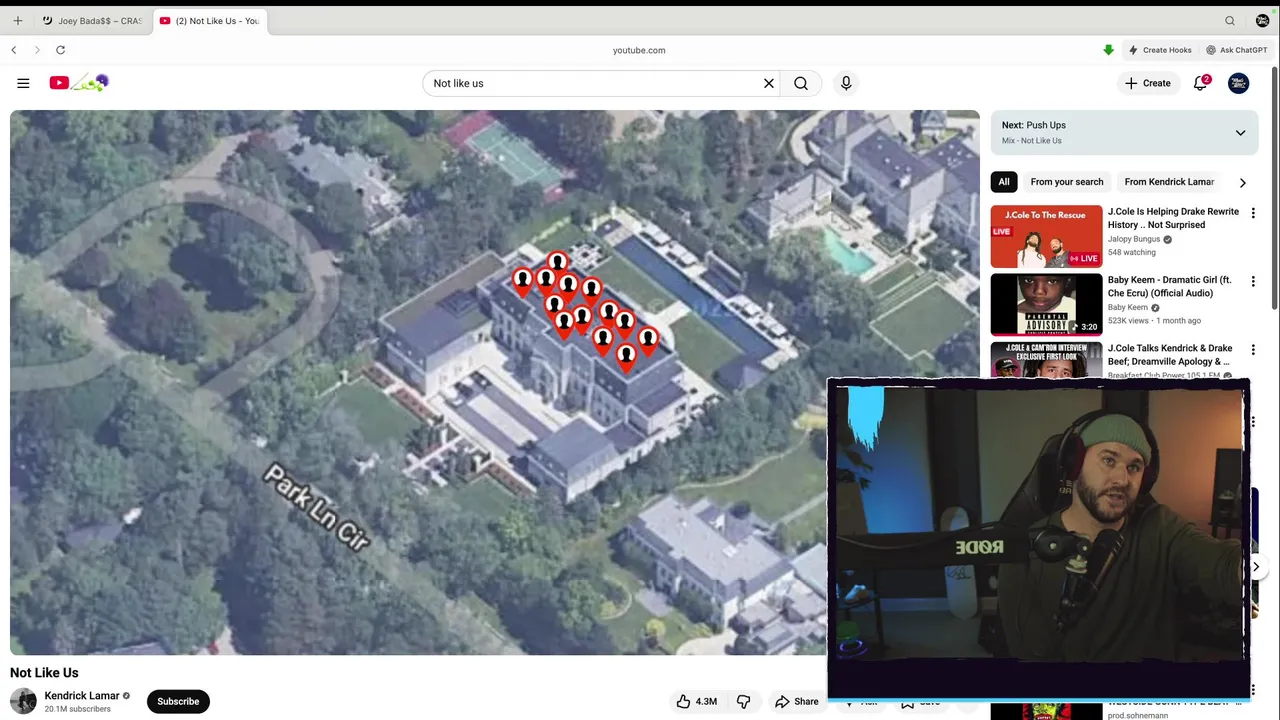1280x720 pixels.
Task: Click the Share button
Action: [797, 701]
